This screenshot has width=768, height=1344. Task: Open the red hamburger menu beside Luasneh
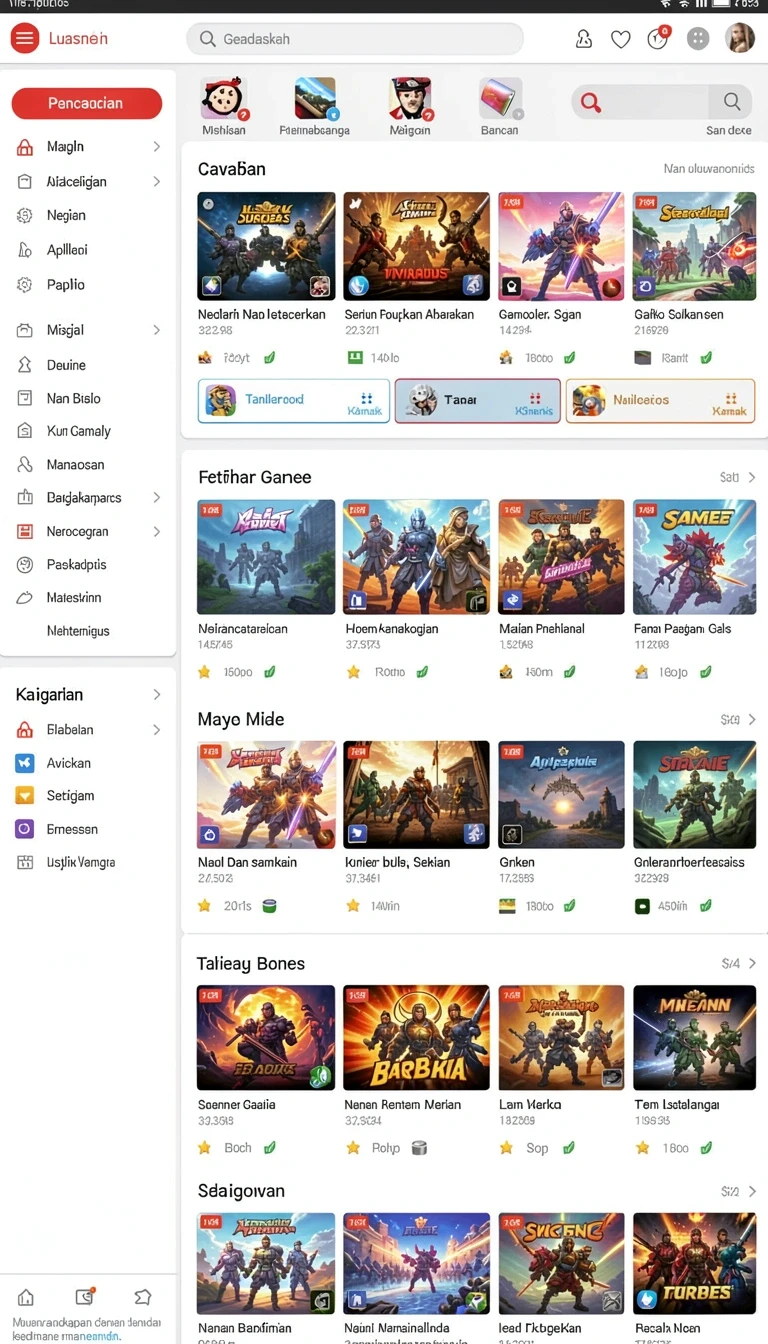[x=24, y=39]
